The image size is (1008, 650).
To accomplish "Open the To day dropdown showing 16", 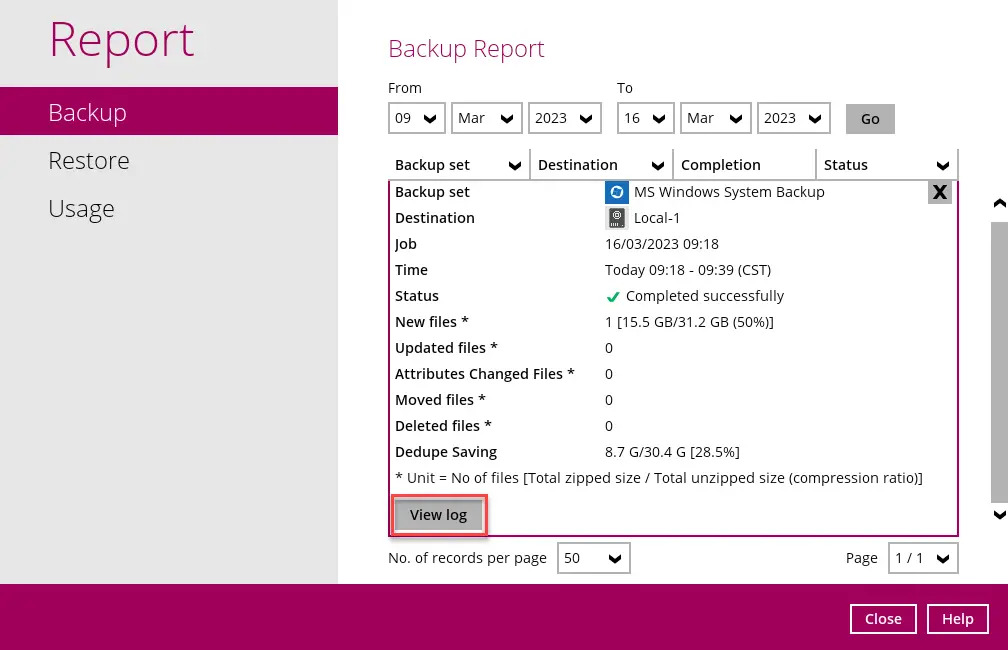I will click(x=645, y=118).
